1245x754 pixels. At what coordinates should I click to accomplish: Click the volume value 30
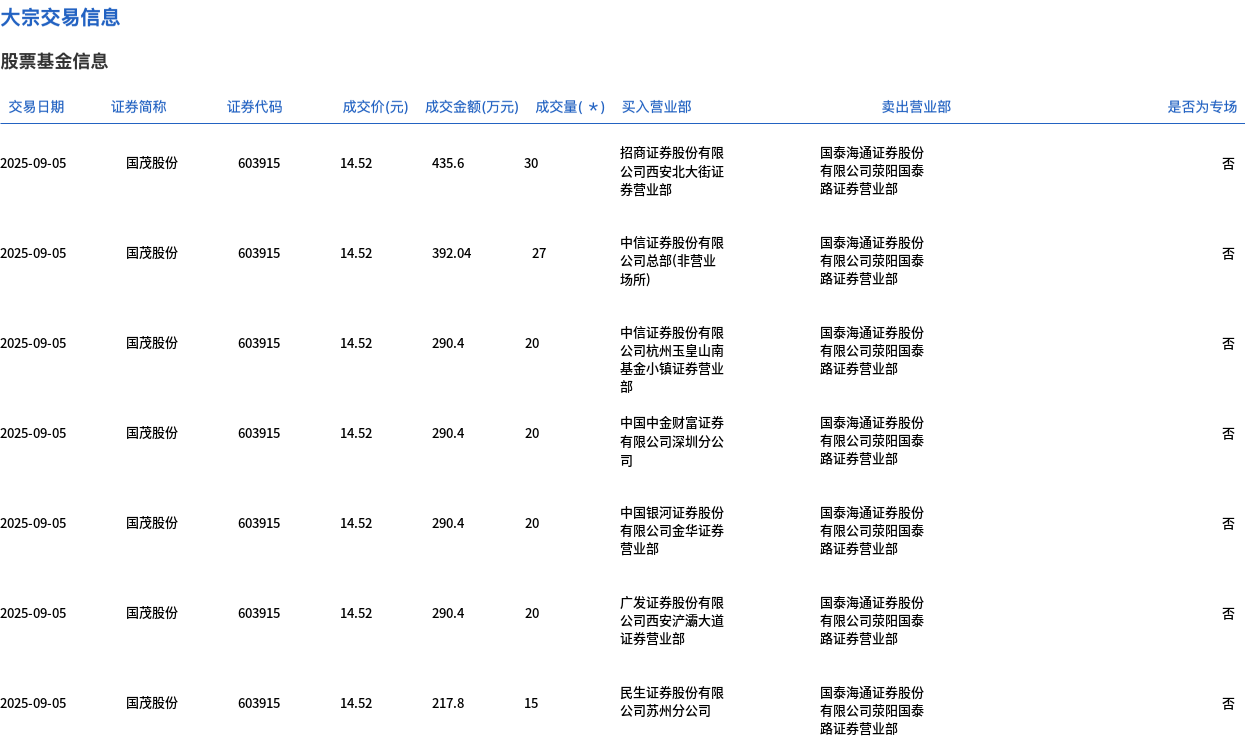[531, 163]
